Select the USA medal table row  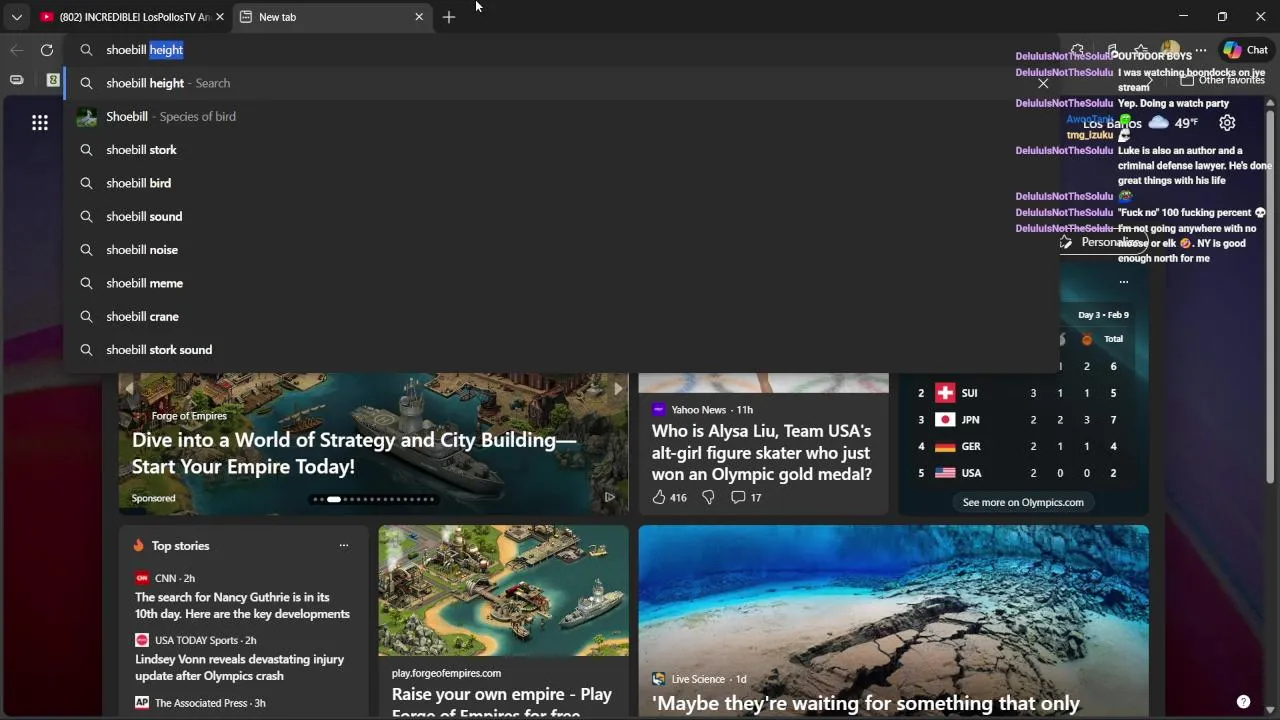point(1023,473)
